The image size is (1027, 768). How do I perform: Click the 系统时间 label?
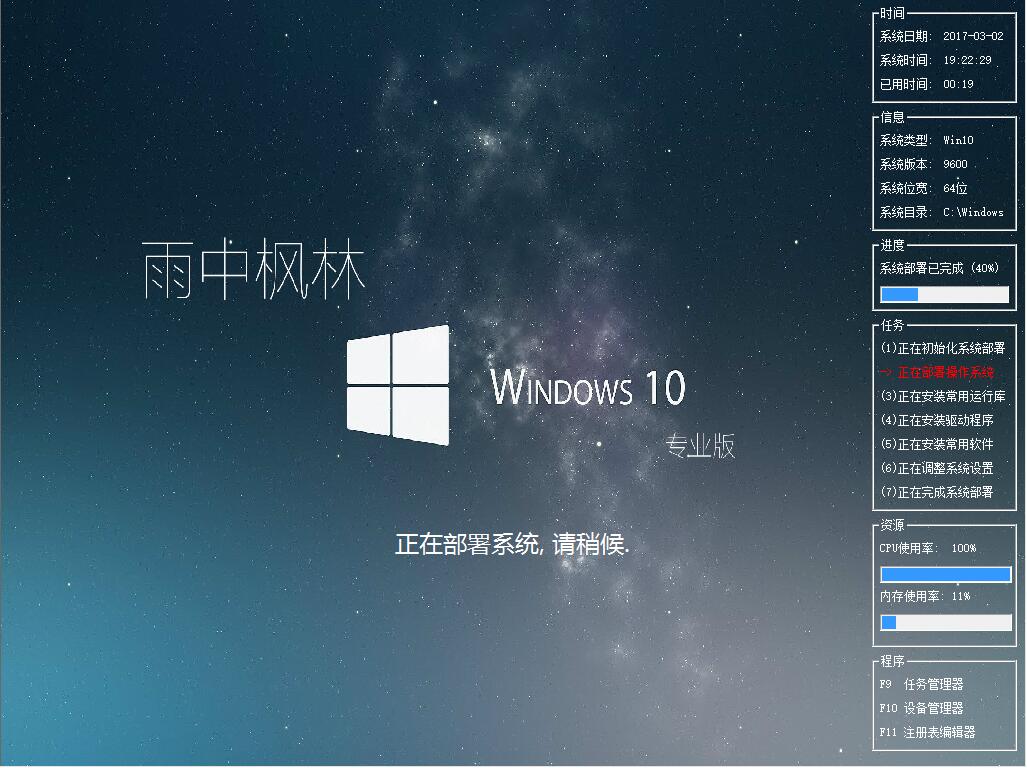point(905,60)
